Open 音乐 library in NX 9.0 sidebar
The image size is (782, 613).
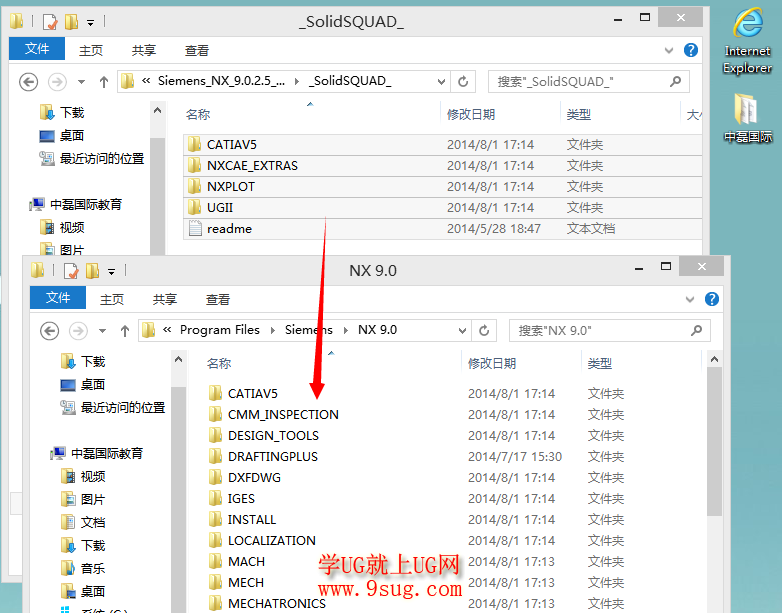[83, 568]
